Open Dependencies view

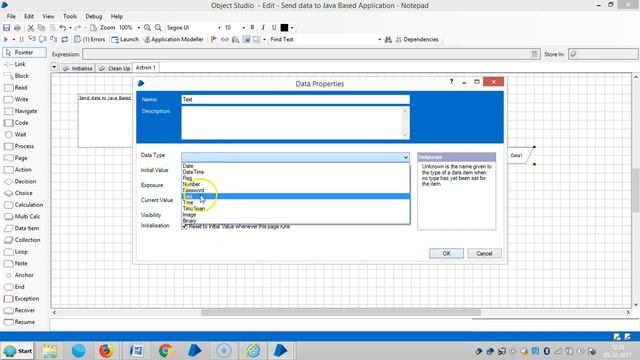[417, 40]
